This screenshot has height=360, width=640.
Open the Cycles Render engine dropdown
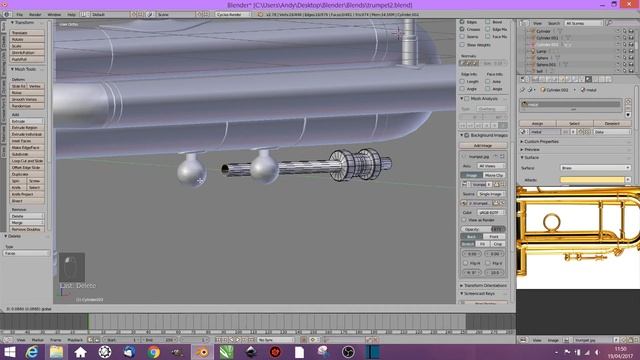(x=232, y=14)
